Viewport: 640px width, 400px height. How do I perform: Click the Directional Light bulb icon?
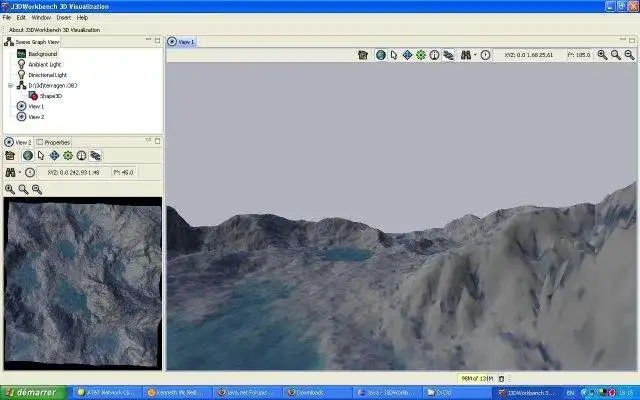pos(21,75)
